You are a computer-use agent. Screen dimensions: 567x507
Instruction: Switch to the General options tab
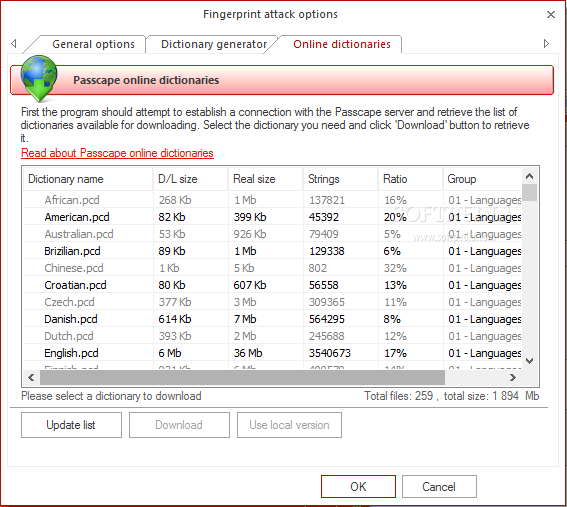pos(93,44)
